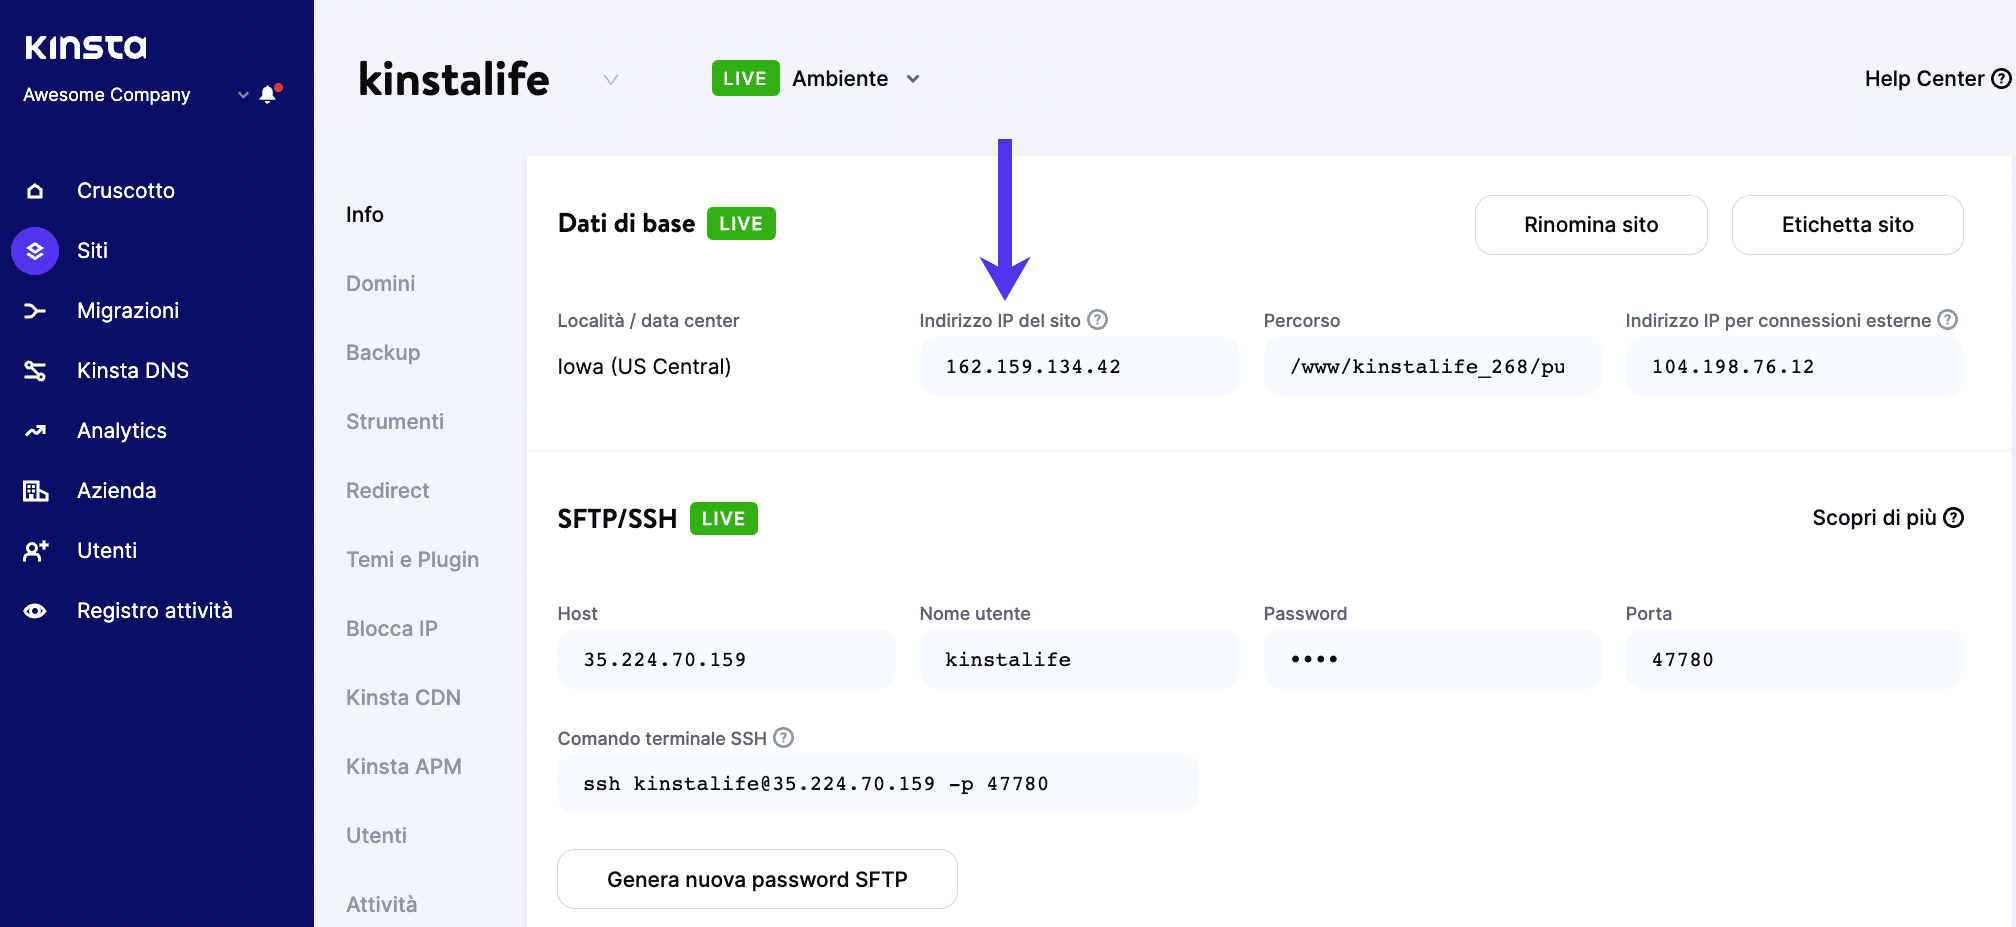2016x927 pixels.
Task: Click the Scopri di più help icon
Action: pos(1952,517)
